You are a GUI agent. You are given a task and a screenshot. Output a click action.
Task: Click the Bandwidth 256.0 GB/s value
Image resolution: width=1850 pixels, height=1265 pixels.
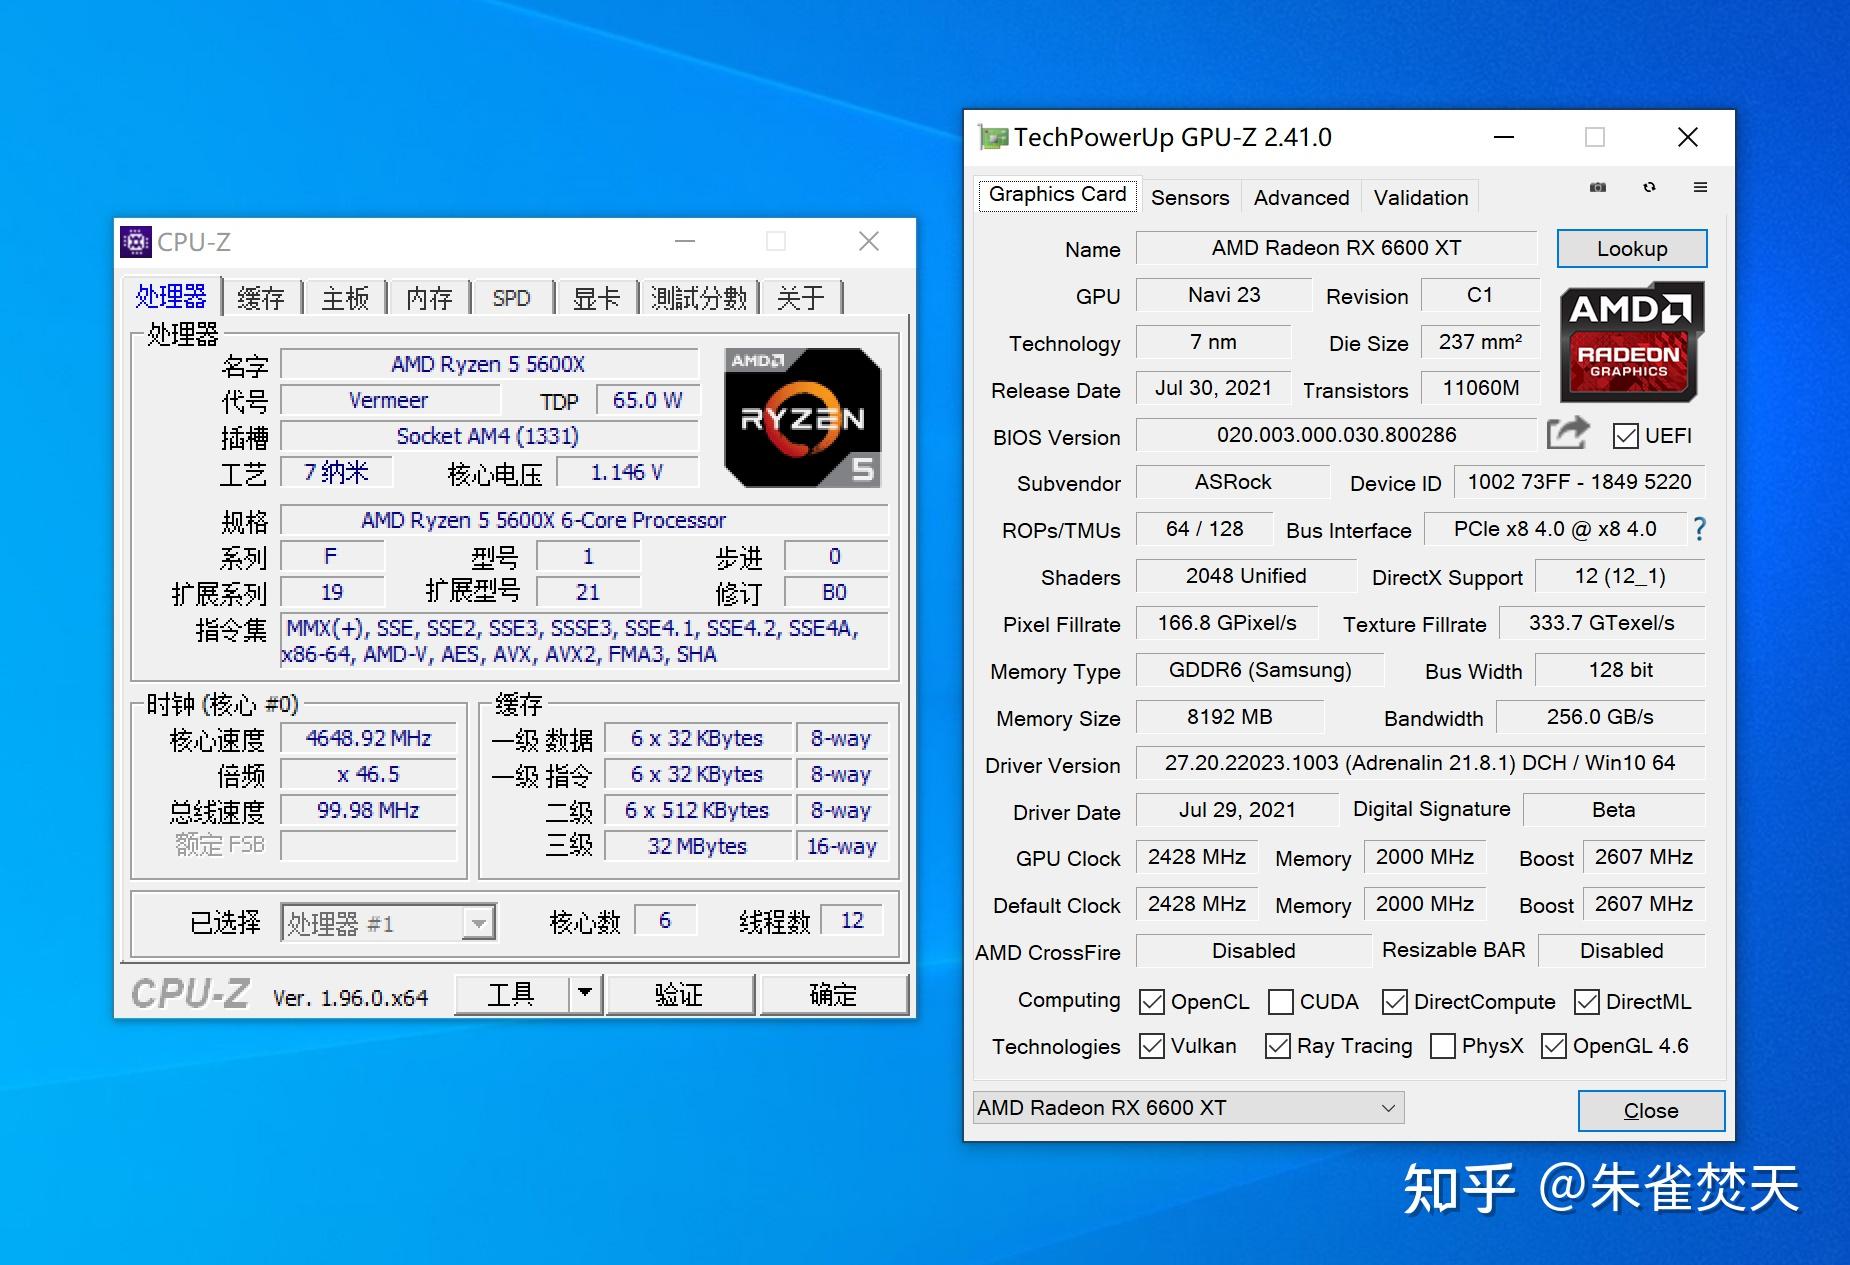click(x=1600, y=717)
